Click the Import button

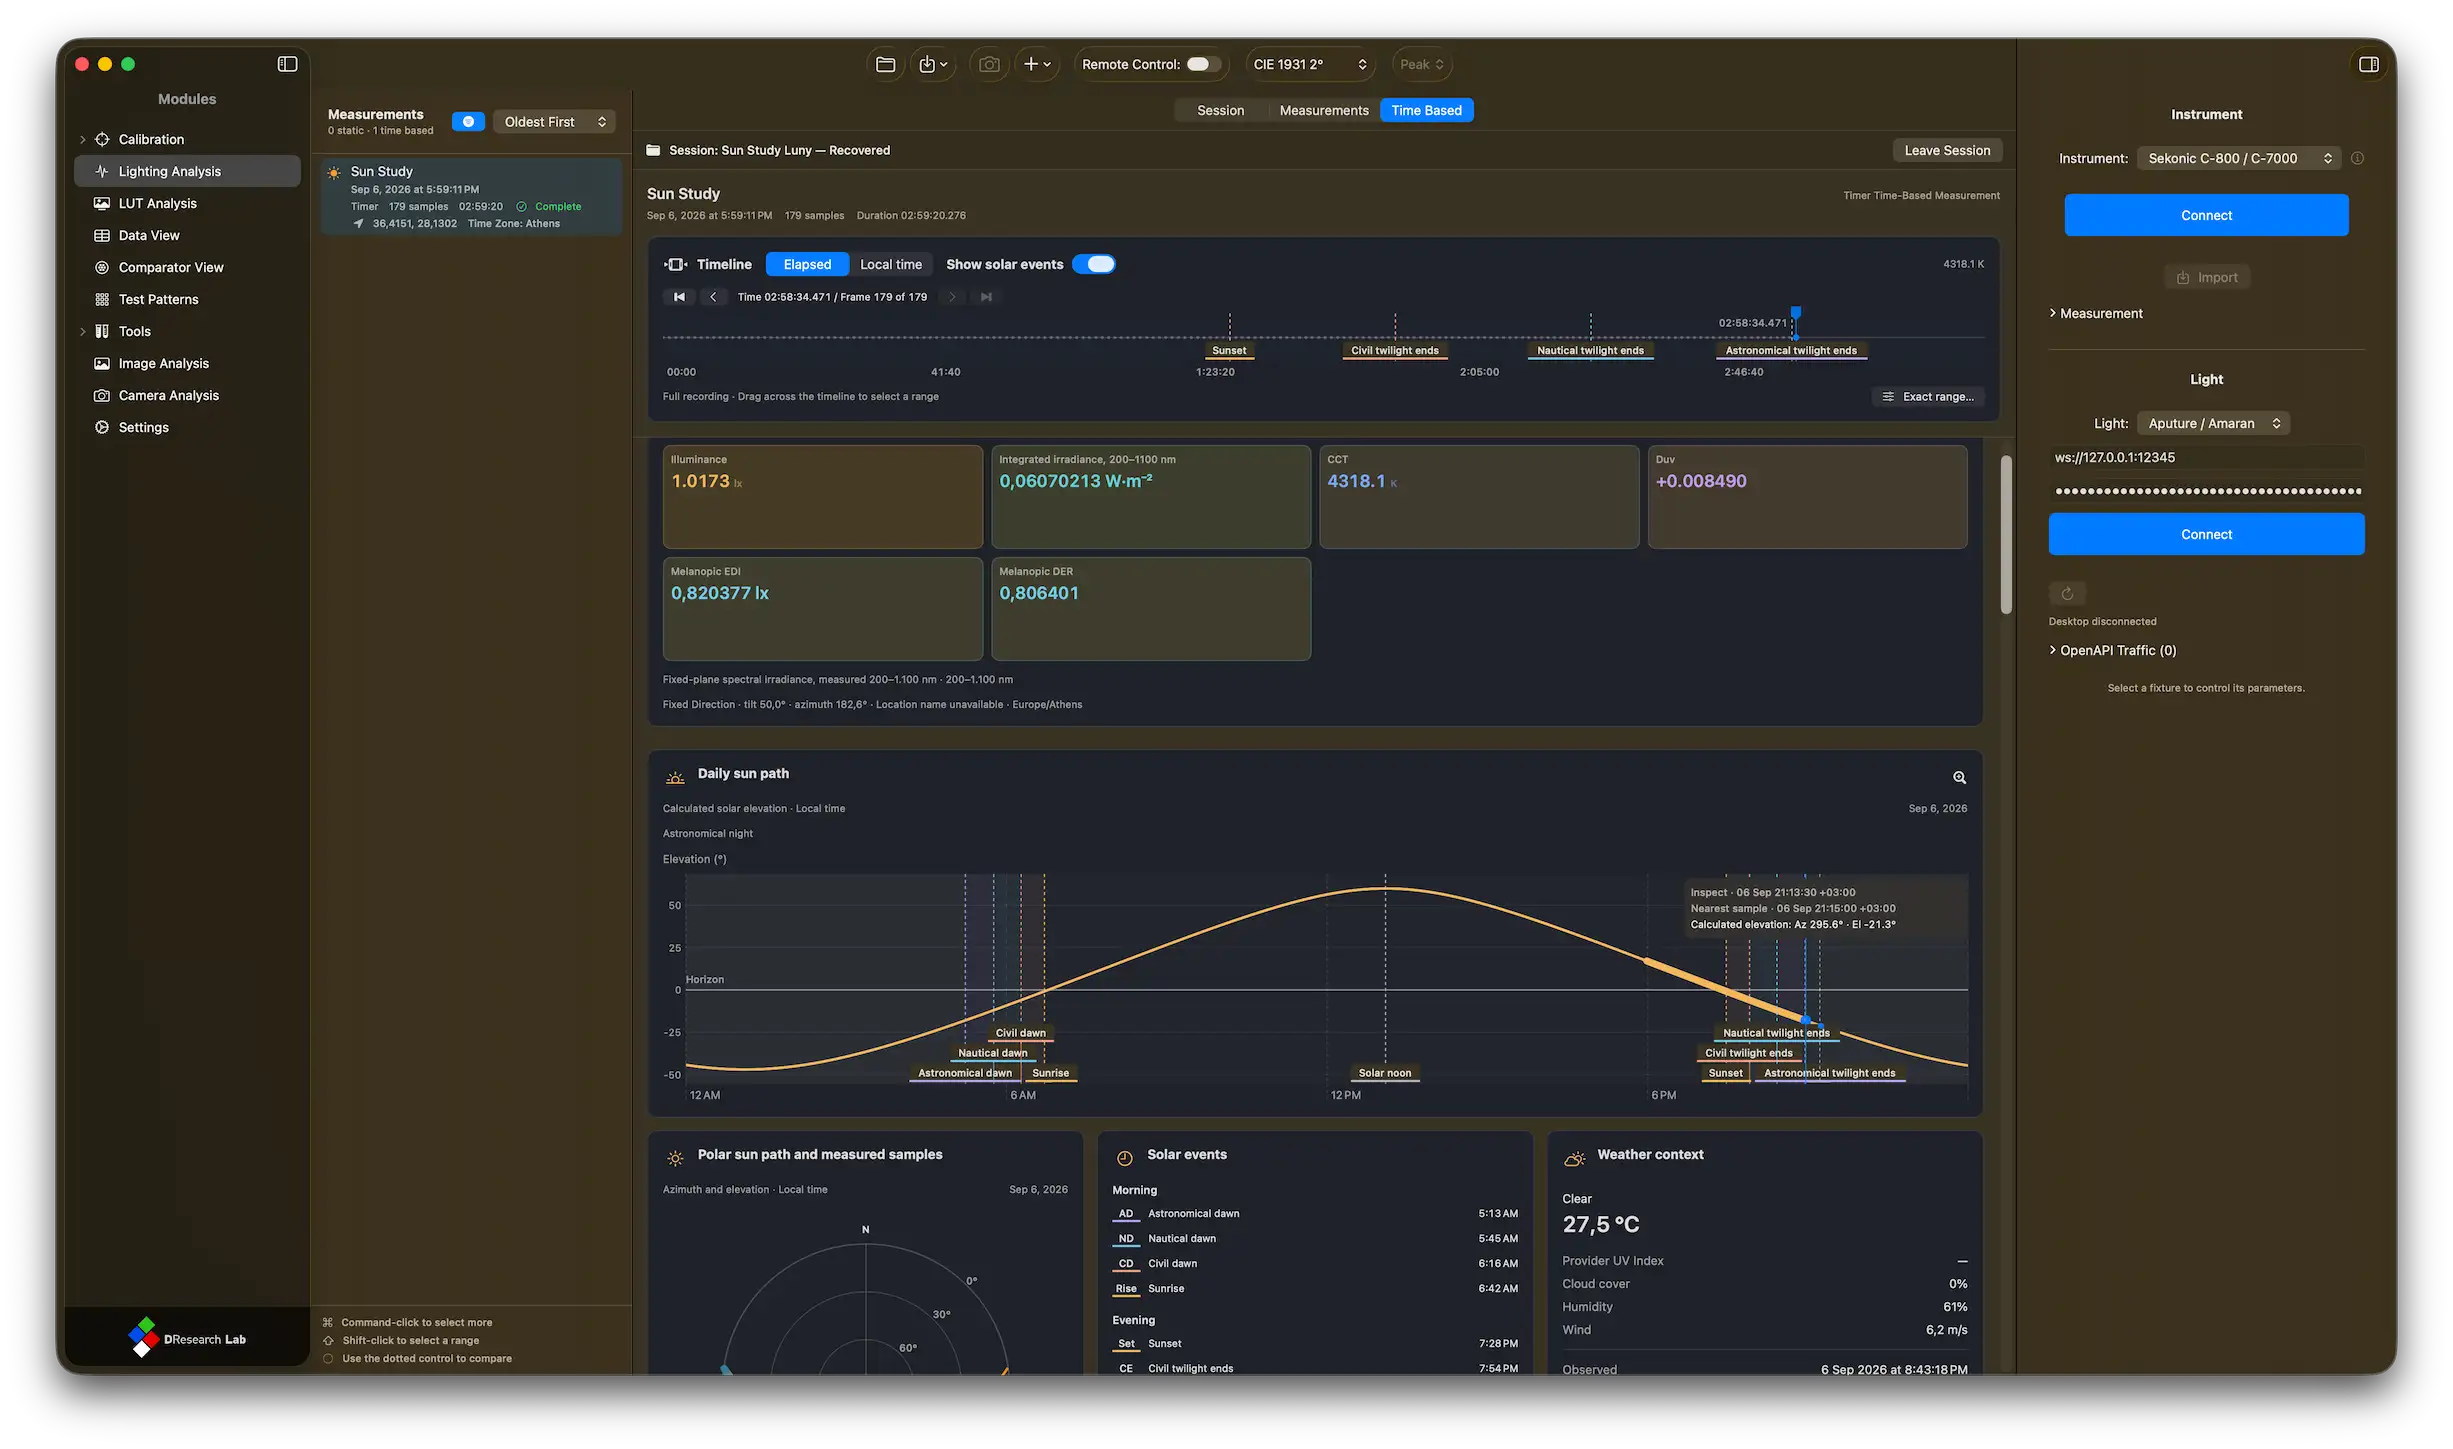(x=2207, y=277)
